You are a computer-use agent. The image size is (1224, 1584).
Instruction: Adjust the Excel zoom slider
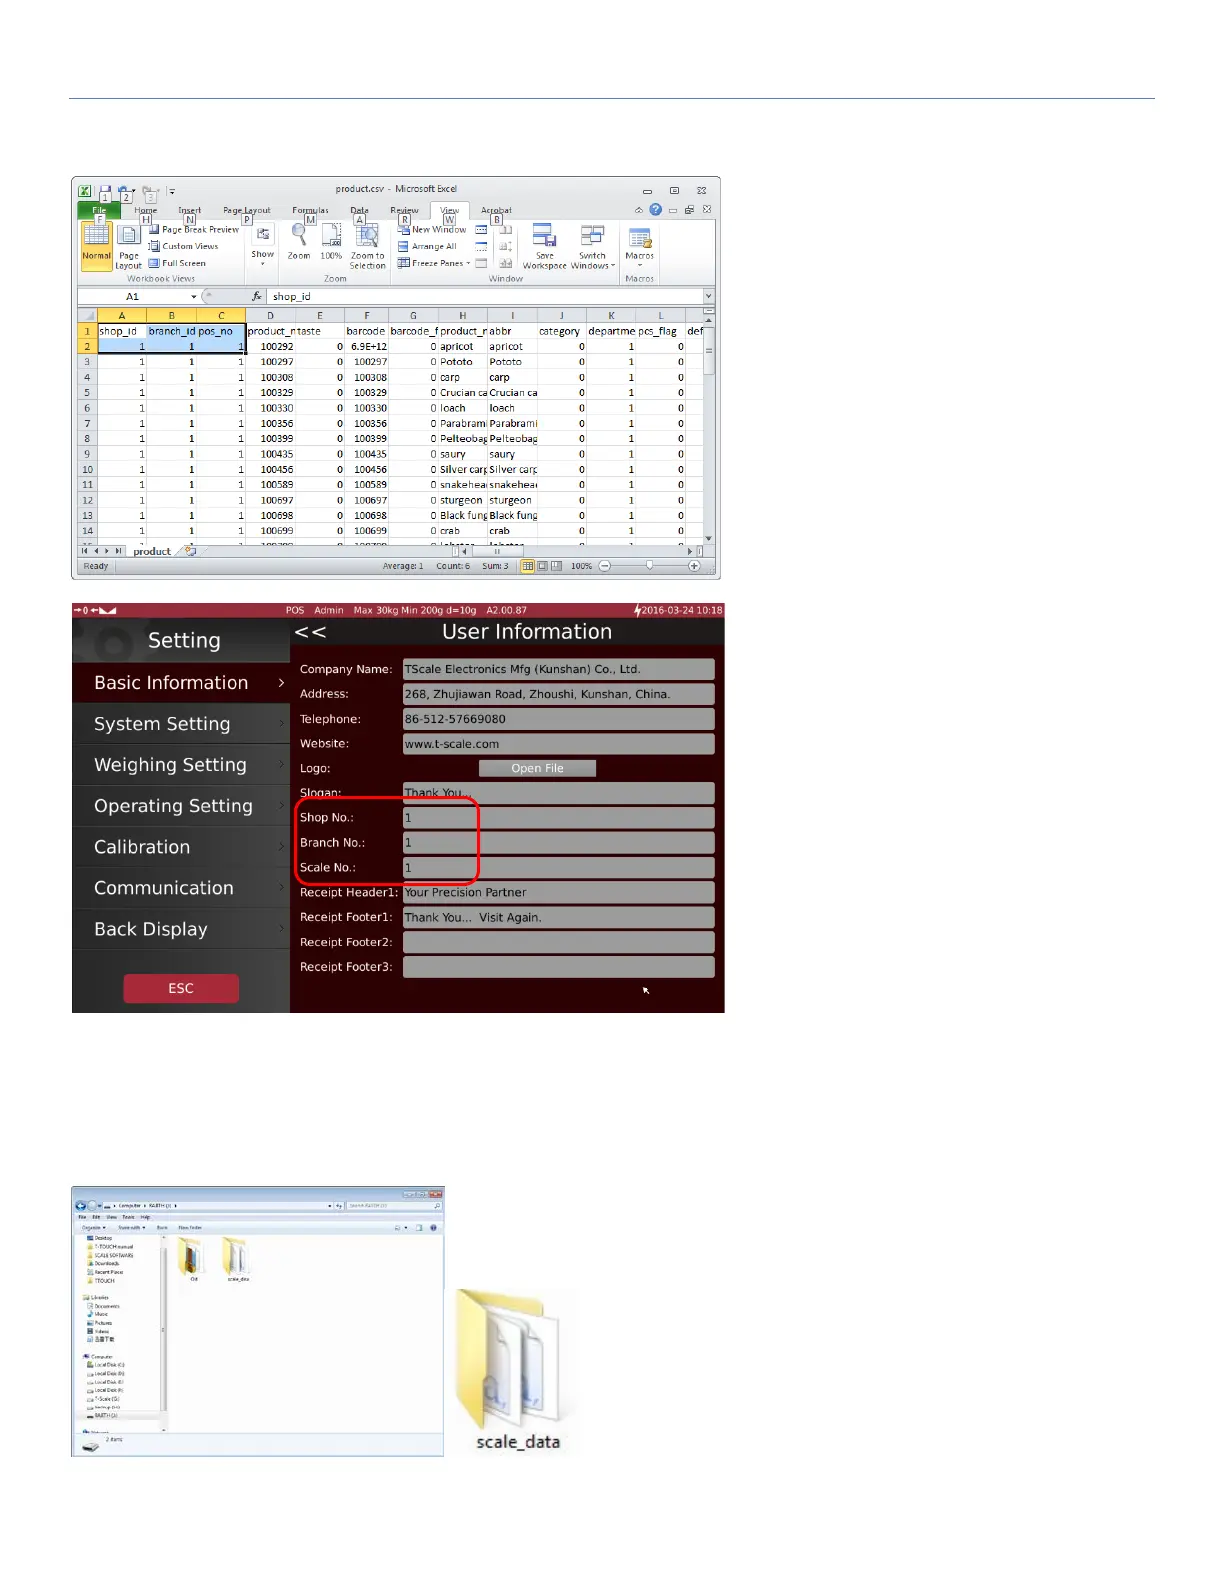649,566
